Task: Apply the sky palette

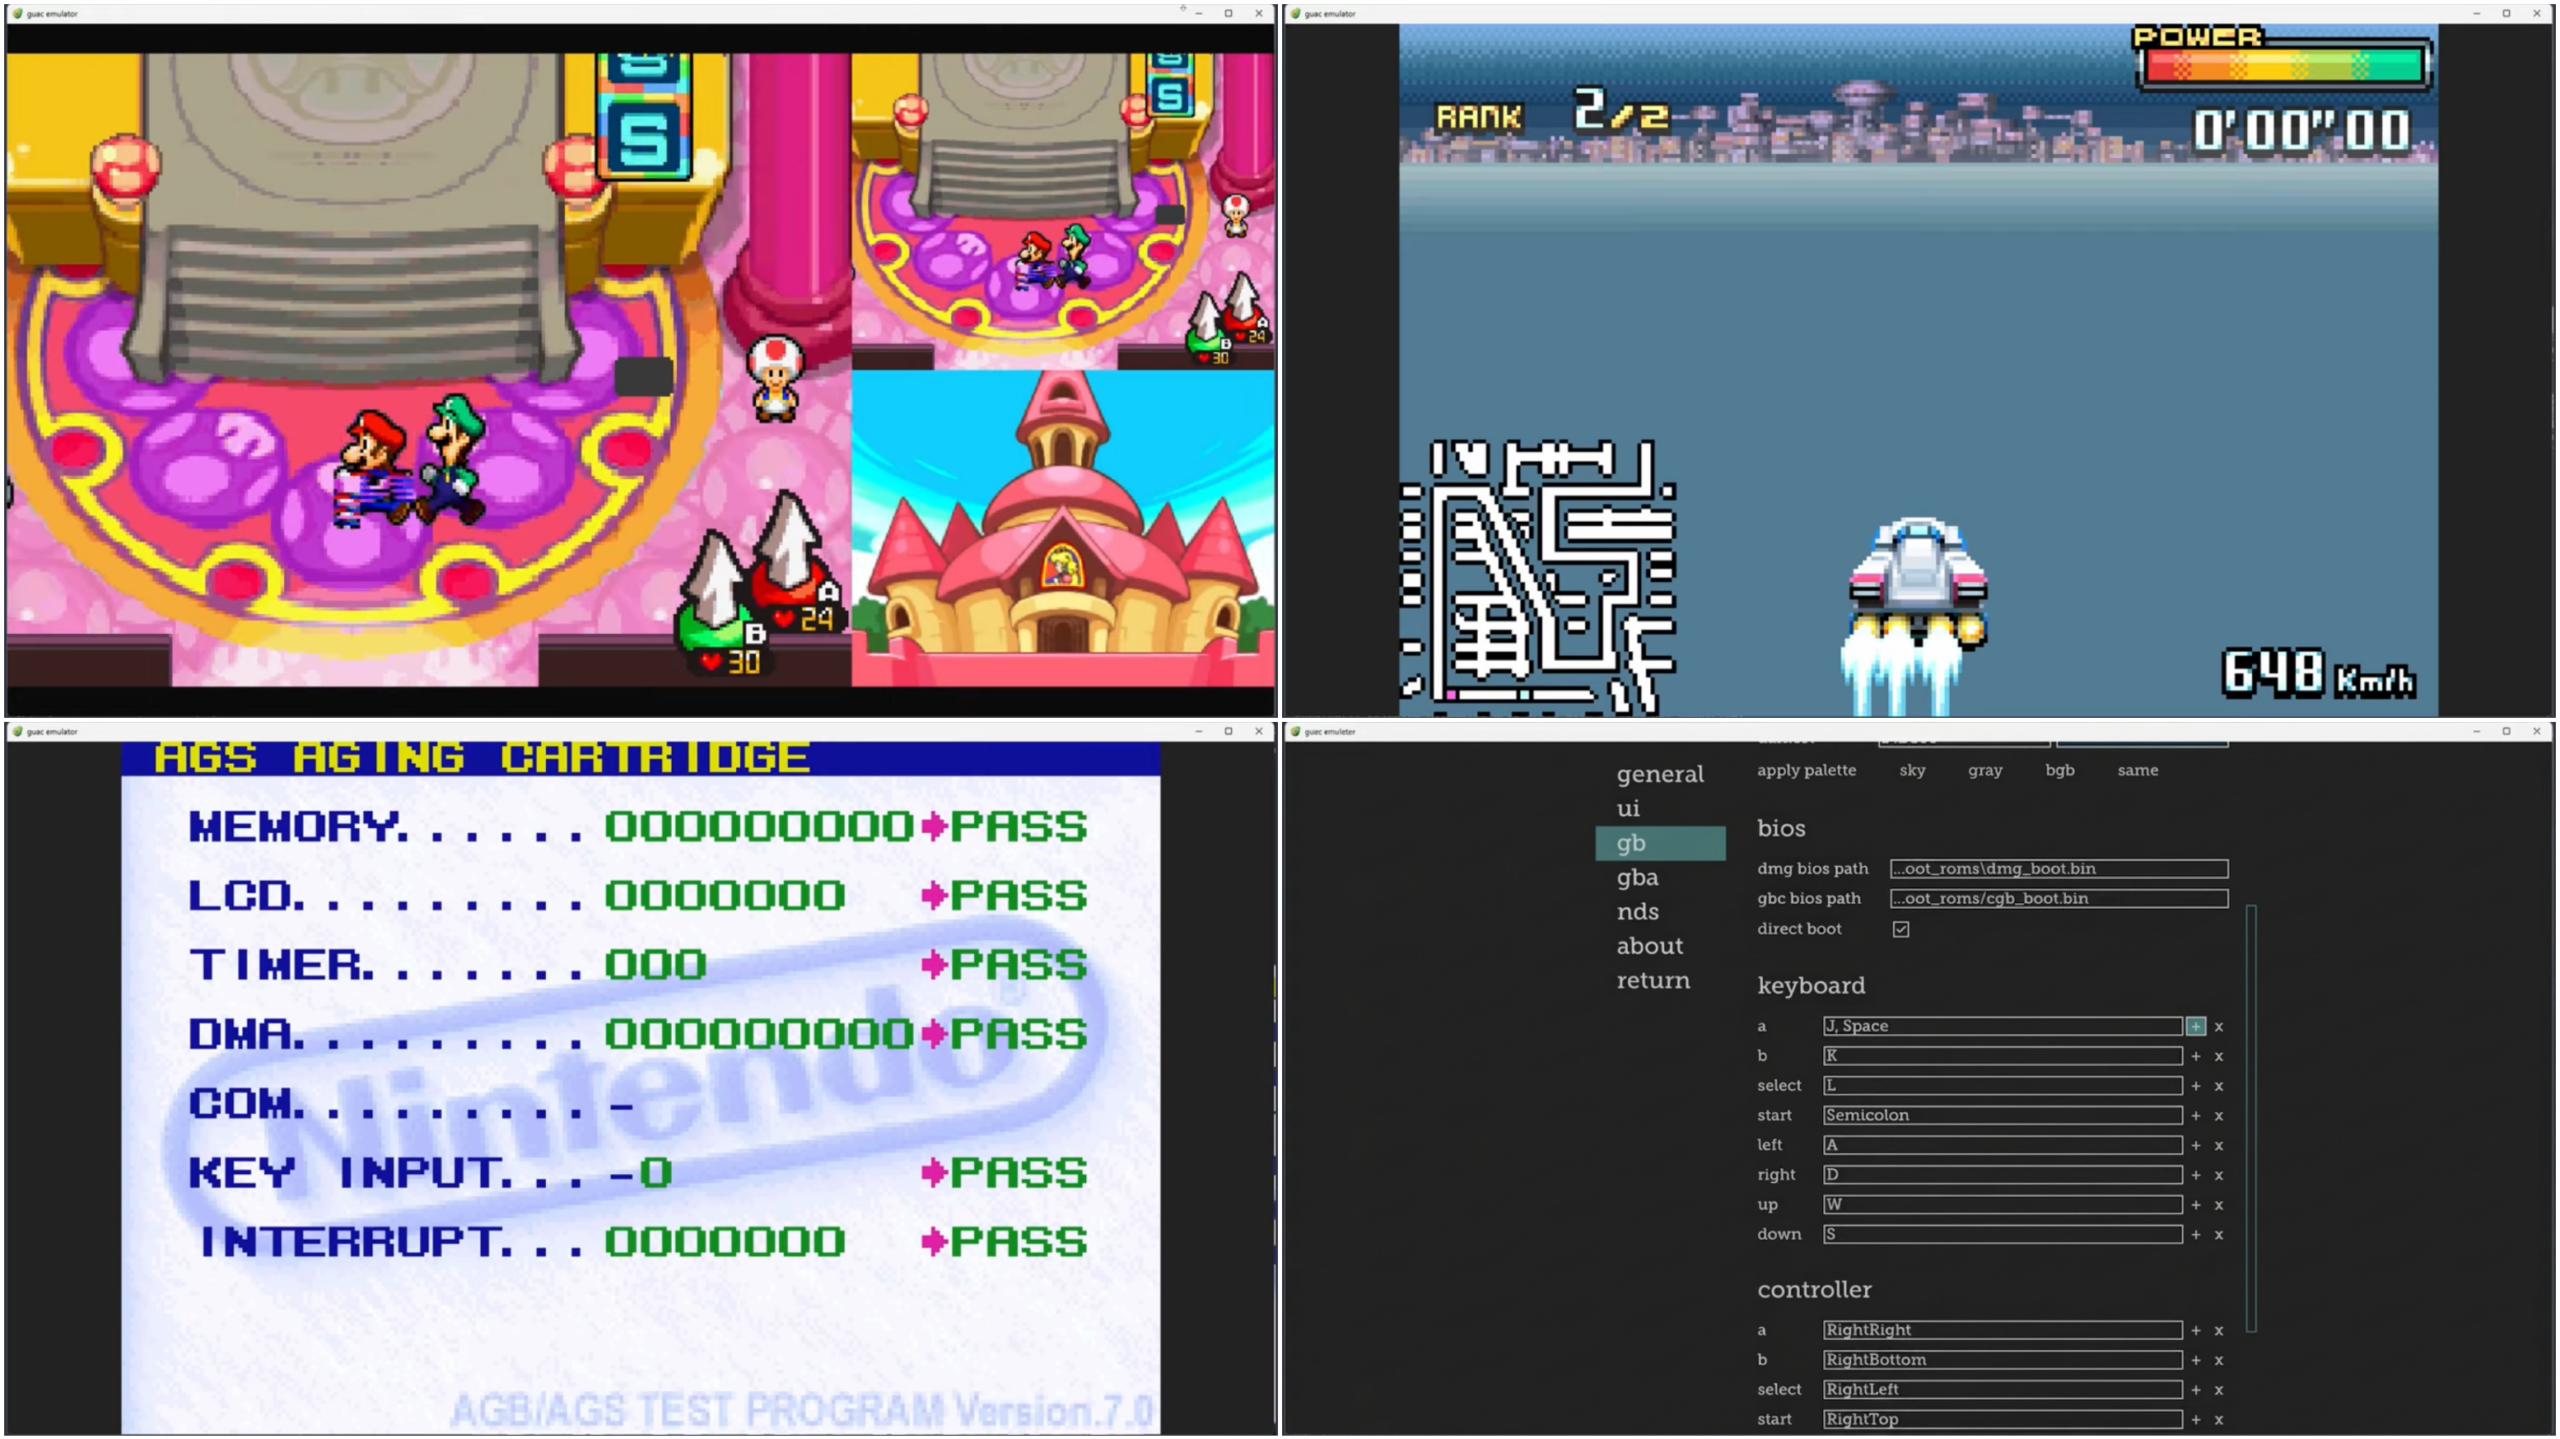Action: 1912,770
